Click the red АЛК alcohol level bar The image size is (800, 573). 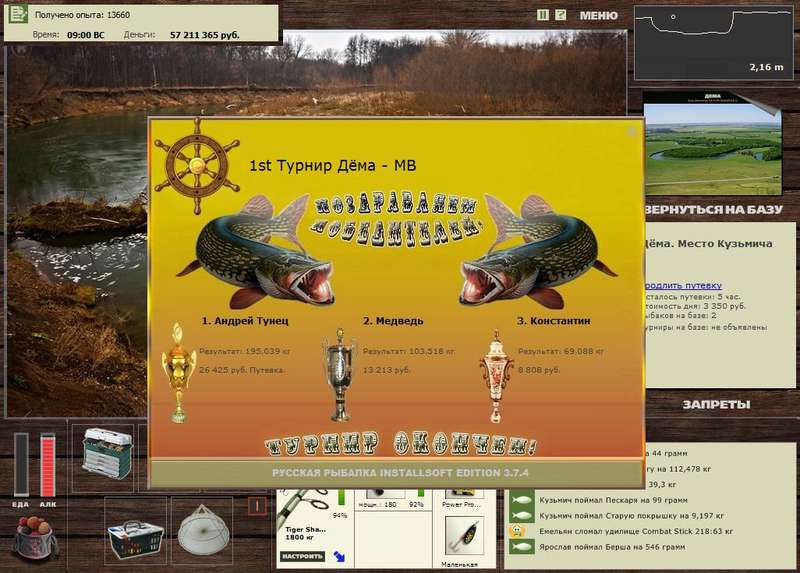pyautogui.click(x=47, y=464)
